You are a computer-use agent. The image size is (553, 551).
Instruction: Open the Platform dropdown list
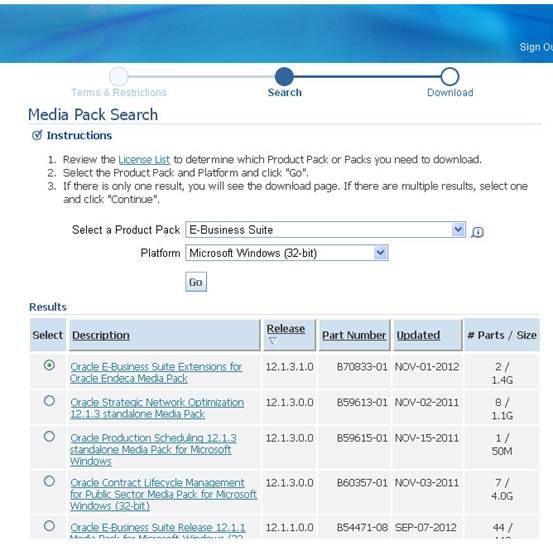[x=286, y=253]
